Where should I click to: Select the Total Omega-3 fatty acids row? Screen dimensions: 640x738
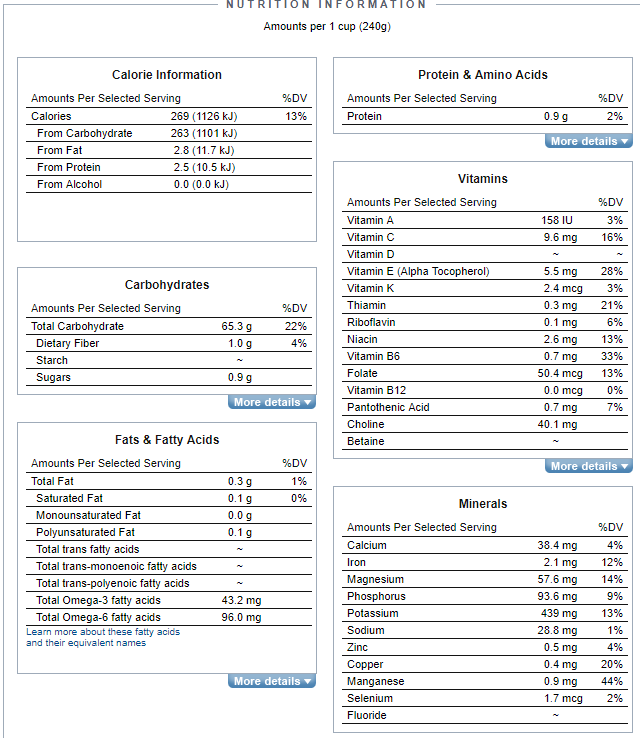[169, 600]
